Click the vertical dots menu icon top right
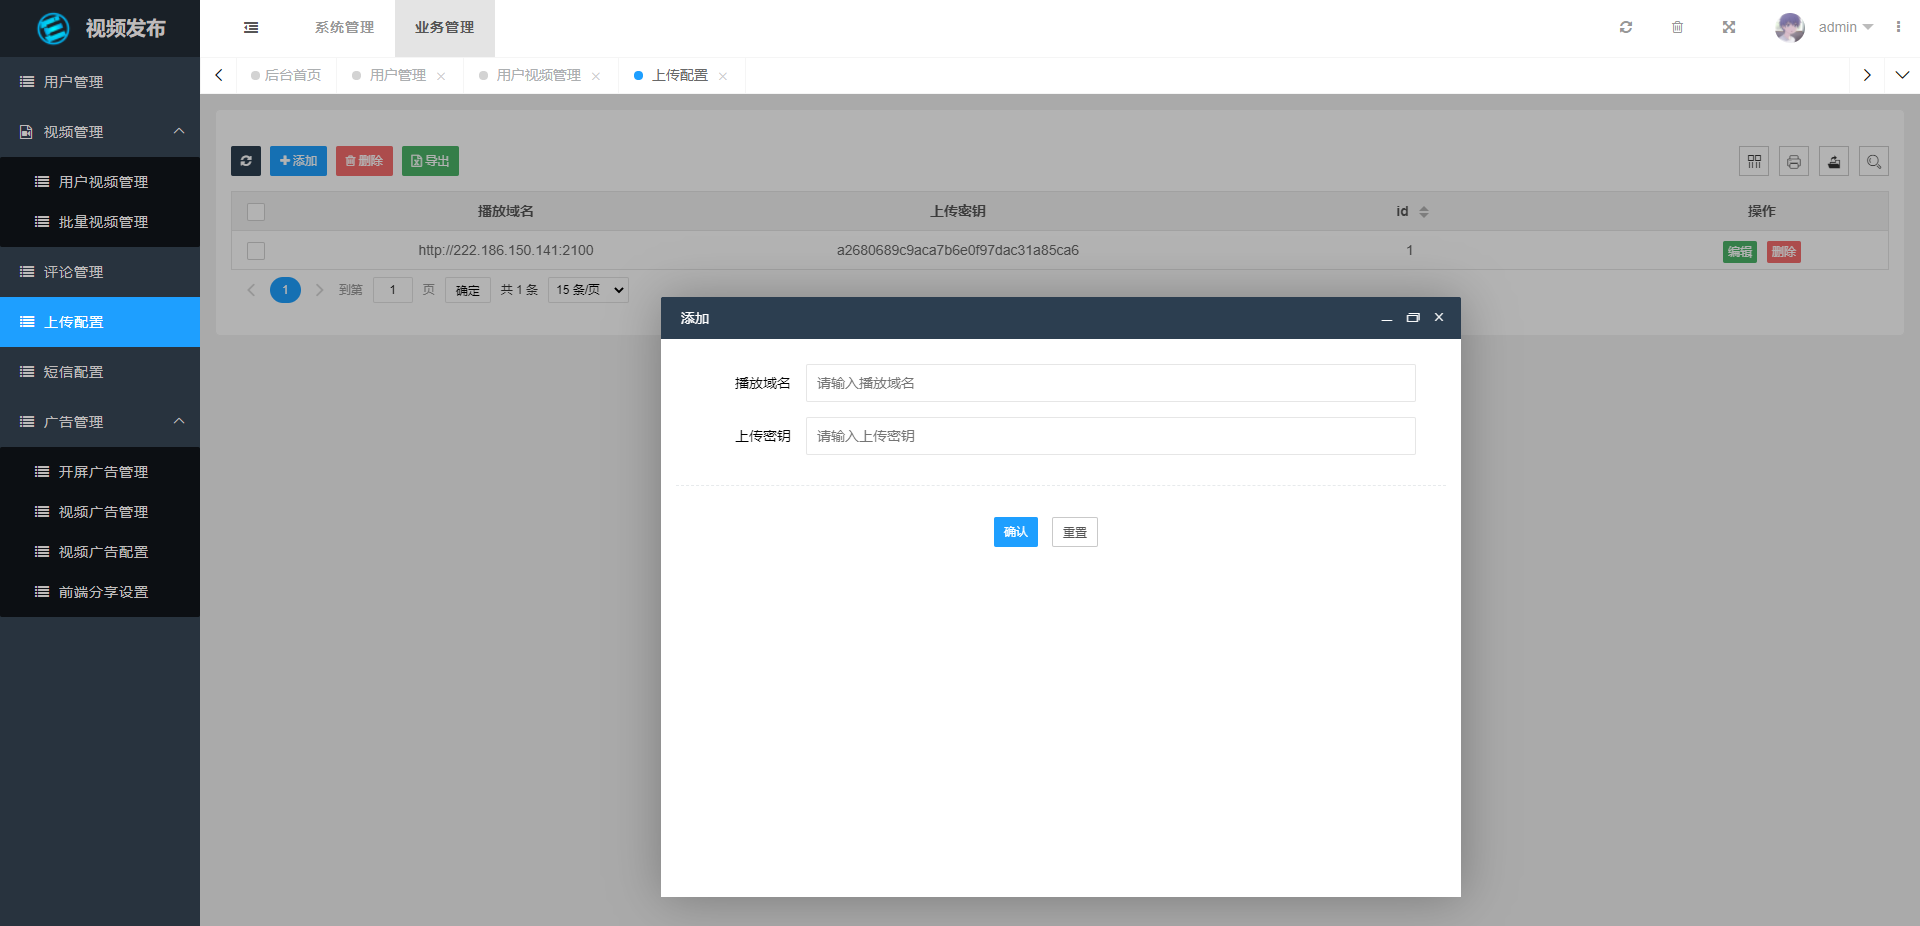 click(1899, 27)
